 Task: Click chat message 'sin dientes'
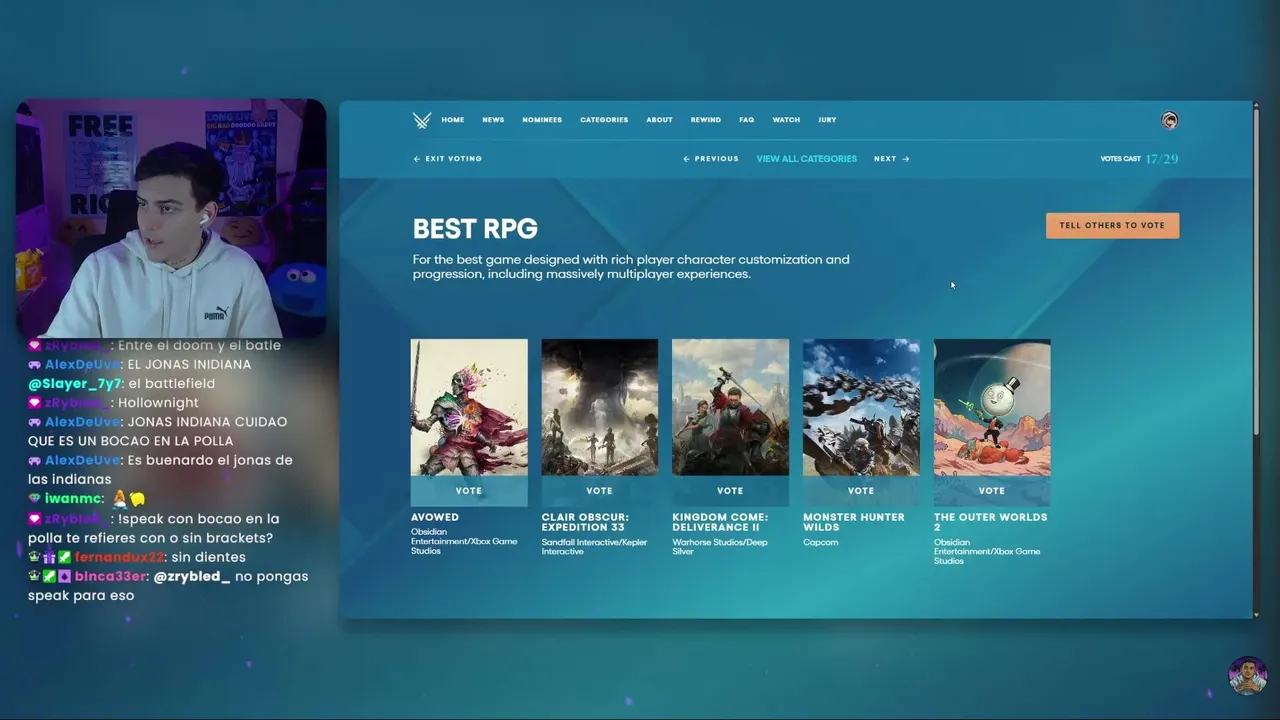tap(208, 557)
